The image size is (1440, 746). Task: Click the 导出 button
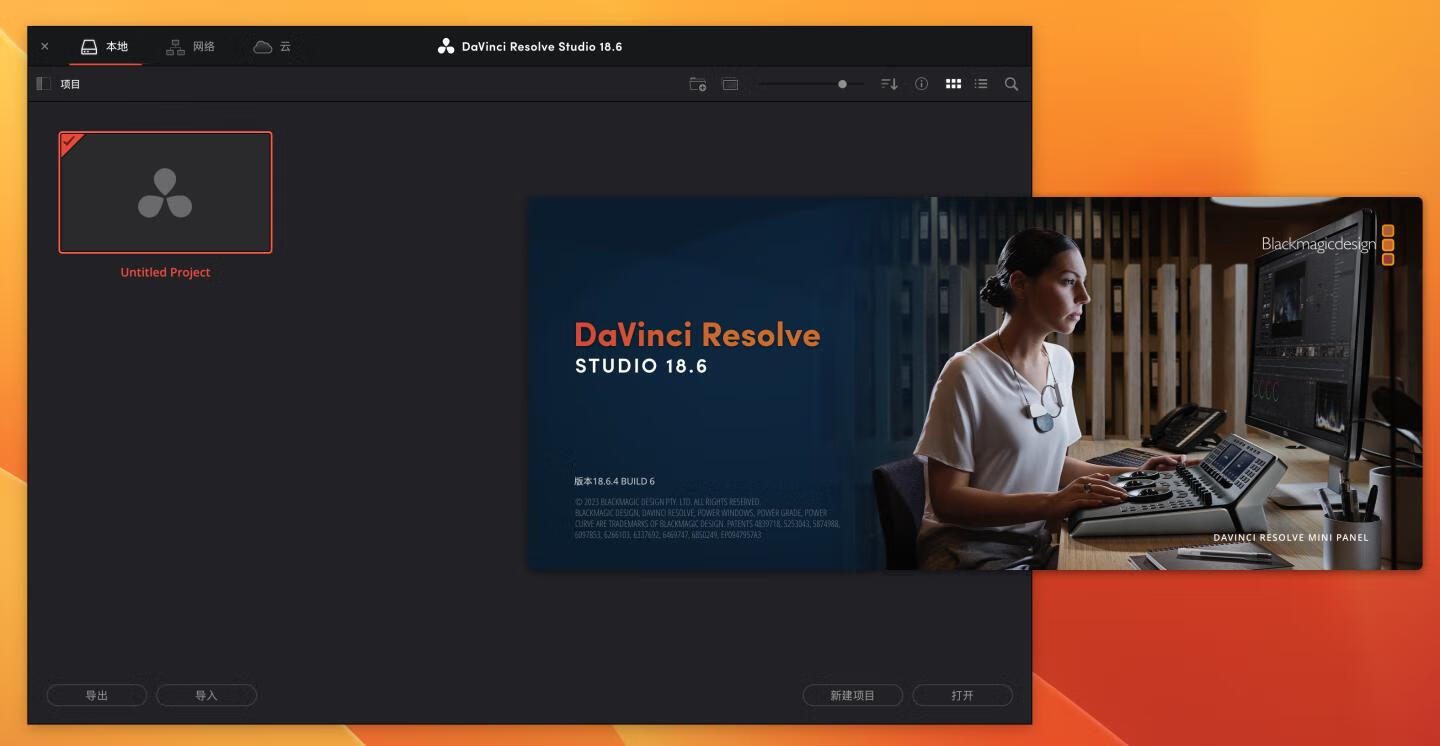pos(97,695)
